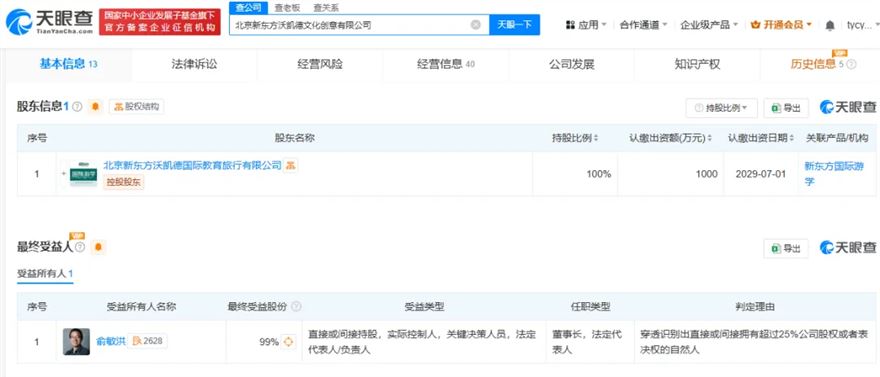Click the alert bell beside 股东信息
880x377 pixels.
[95, 107]
